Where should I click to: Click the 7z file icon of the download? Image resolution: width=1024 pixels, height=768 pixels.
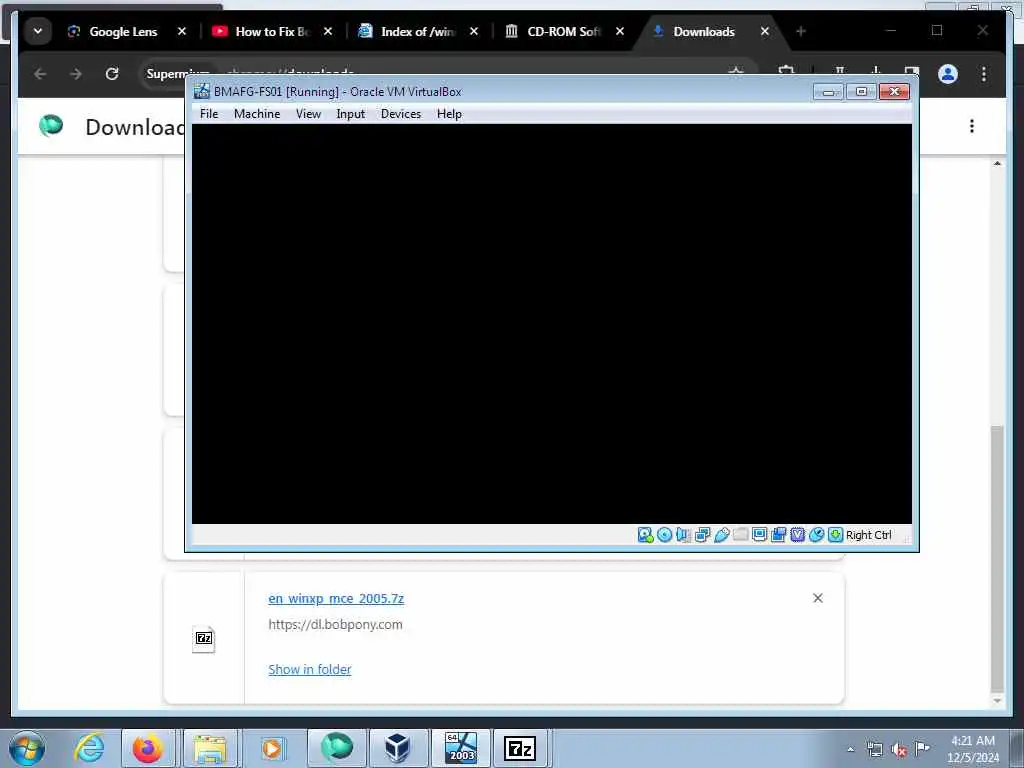pos(204,639)
